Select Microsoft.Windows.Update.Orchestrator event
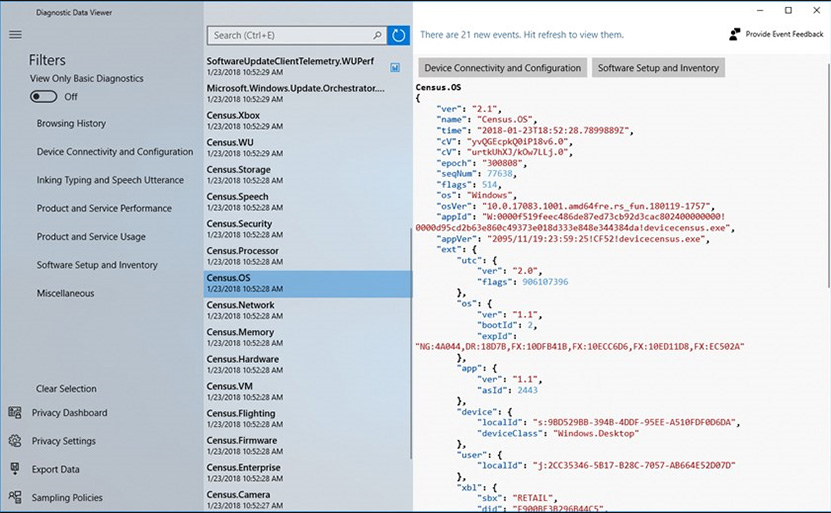The width and height of the screenshot is (831, 513). click(307, 93)
